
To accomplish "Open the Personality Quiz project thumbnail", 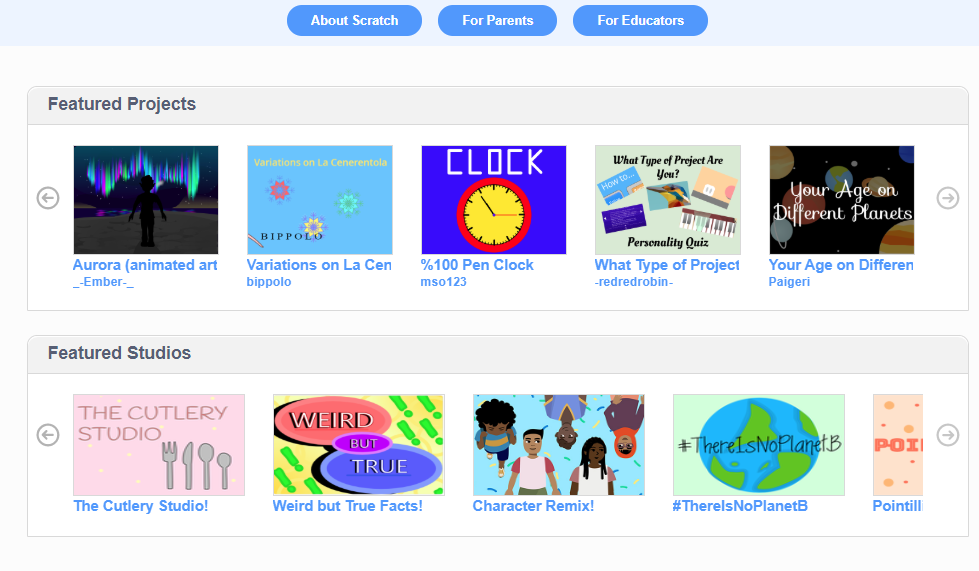I will (667, 200).
